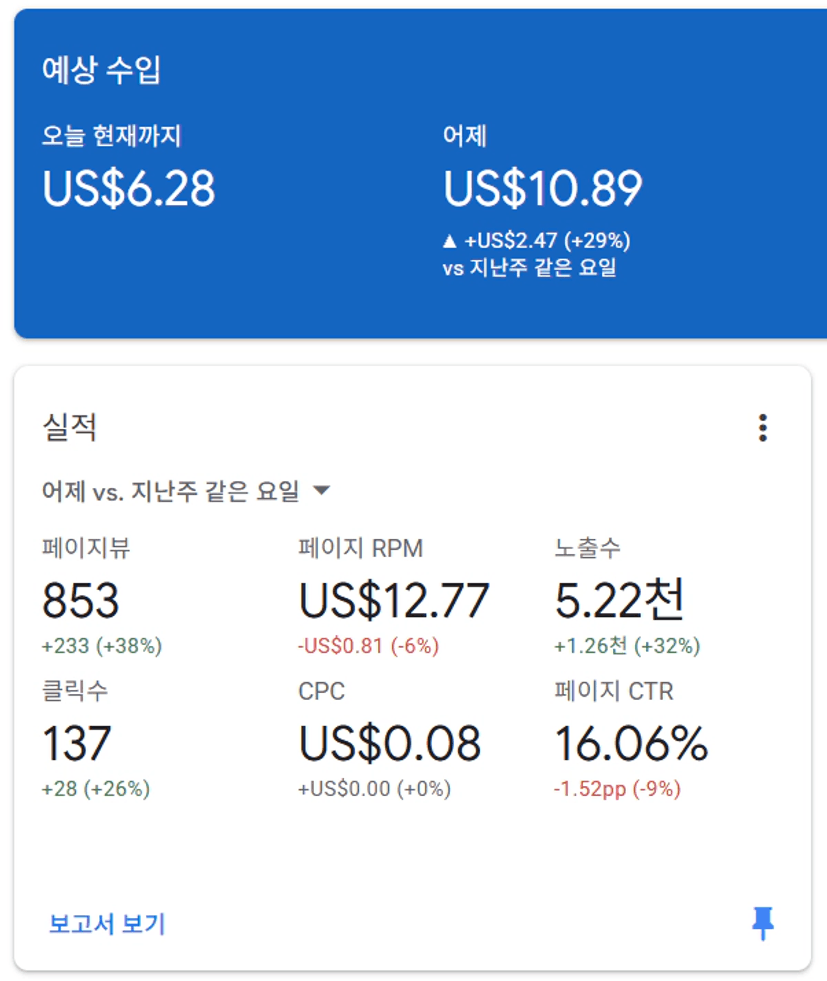Open the three-dot menu on 실적 card
827x981 pixels.
(763, 428)
